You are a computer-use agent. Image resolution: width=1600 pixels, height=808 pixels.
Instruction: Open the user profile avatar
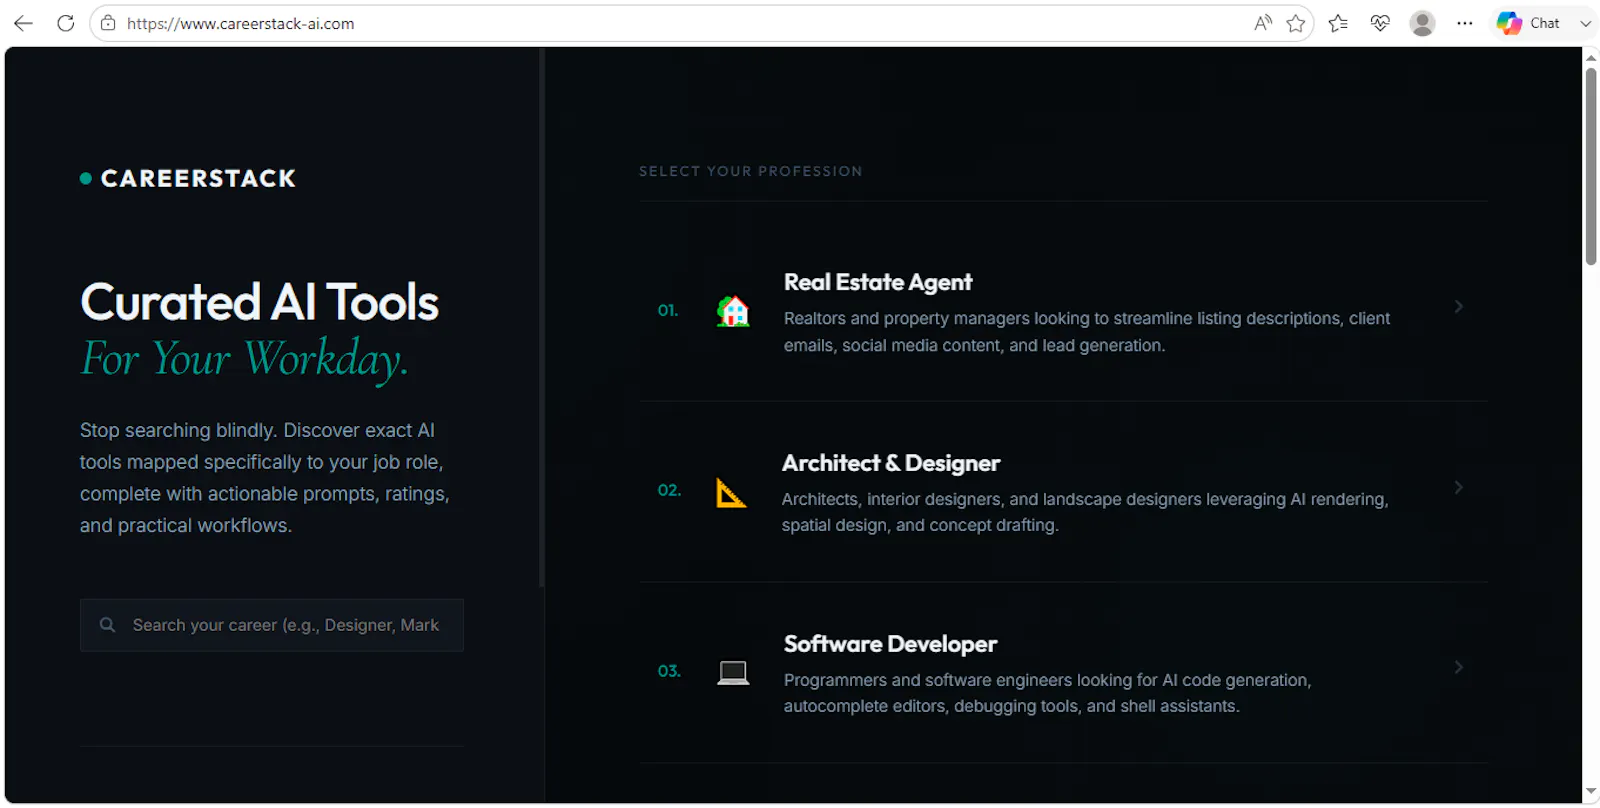tap(1422, 23)
